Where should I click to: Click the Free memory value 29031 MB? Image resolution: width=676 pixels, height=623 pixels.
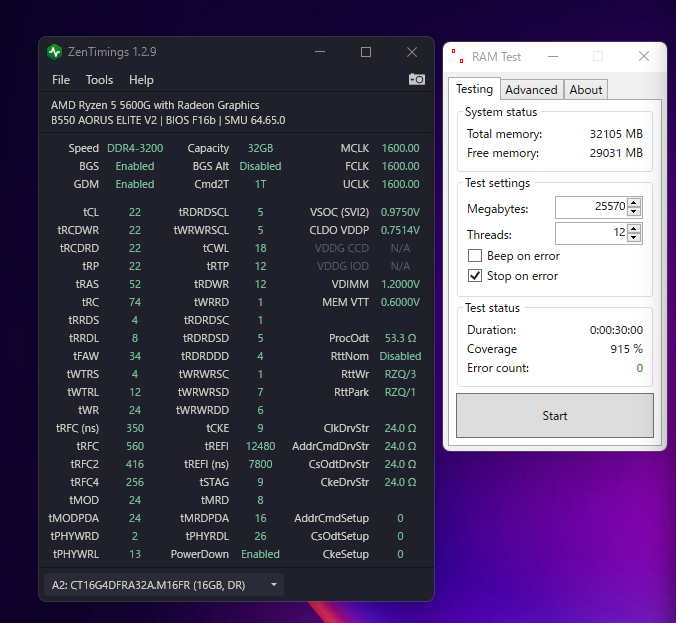tap(616, 153)
